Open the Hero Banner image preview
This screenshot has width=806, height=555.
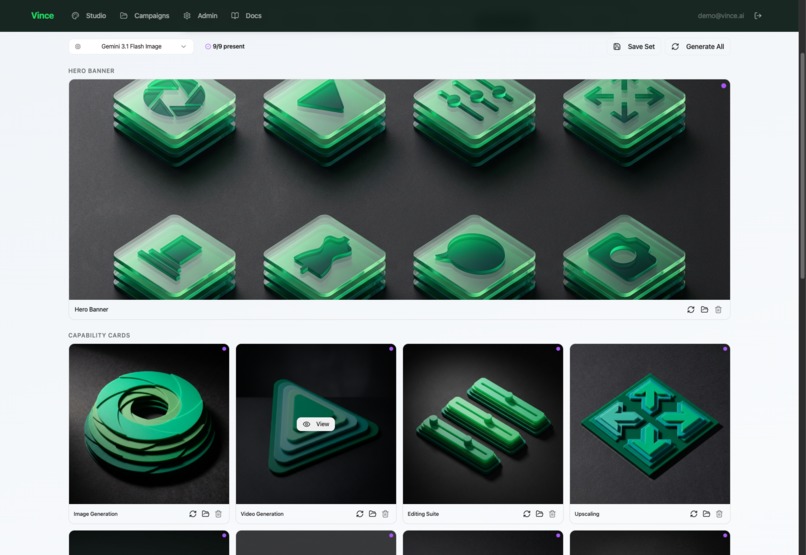[399, 189]
